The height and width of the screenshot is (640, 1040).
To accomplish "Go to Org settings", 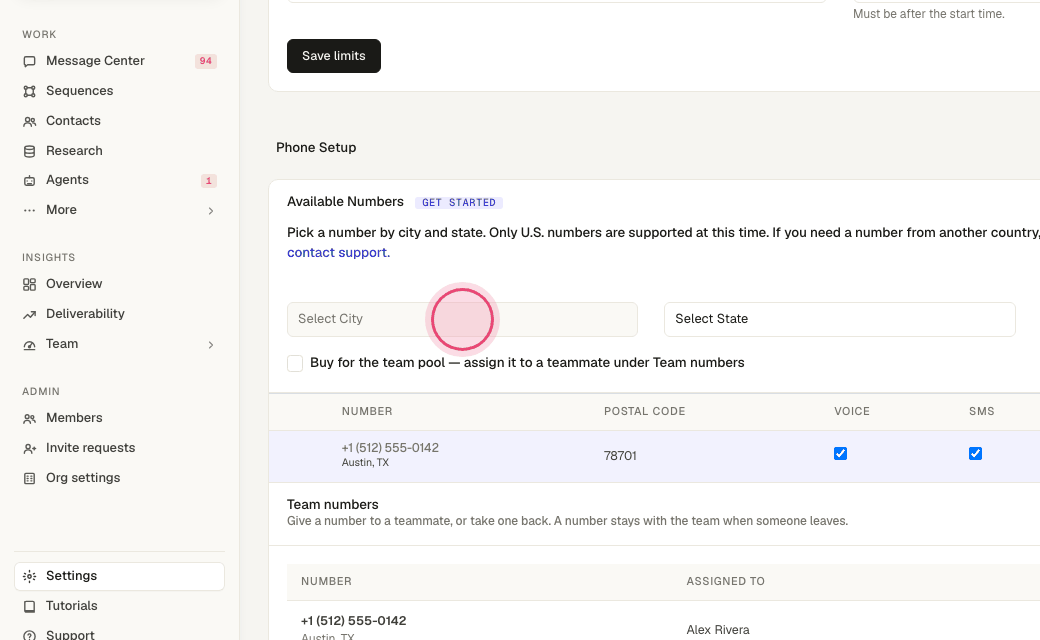I will pyautogui.click(x=119, y=478).
